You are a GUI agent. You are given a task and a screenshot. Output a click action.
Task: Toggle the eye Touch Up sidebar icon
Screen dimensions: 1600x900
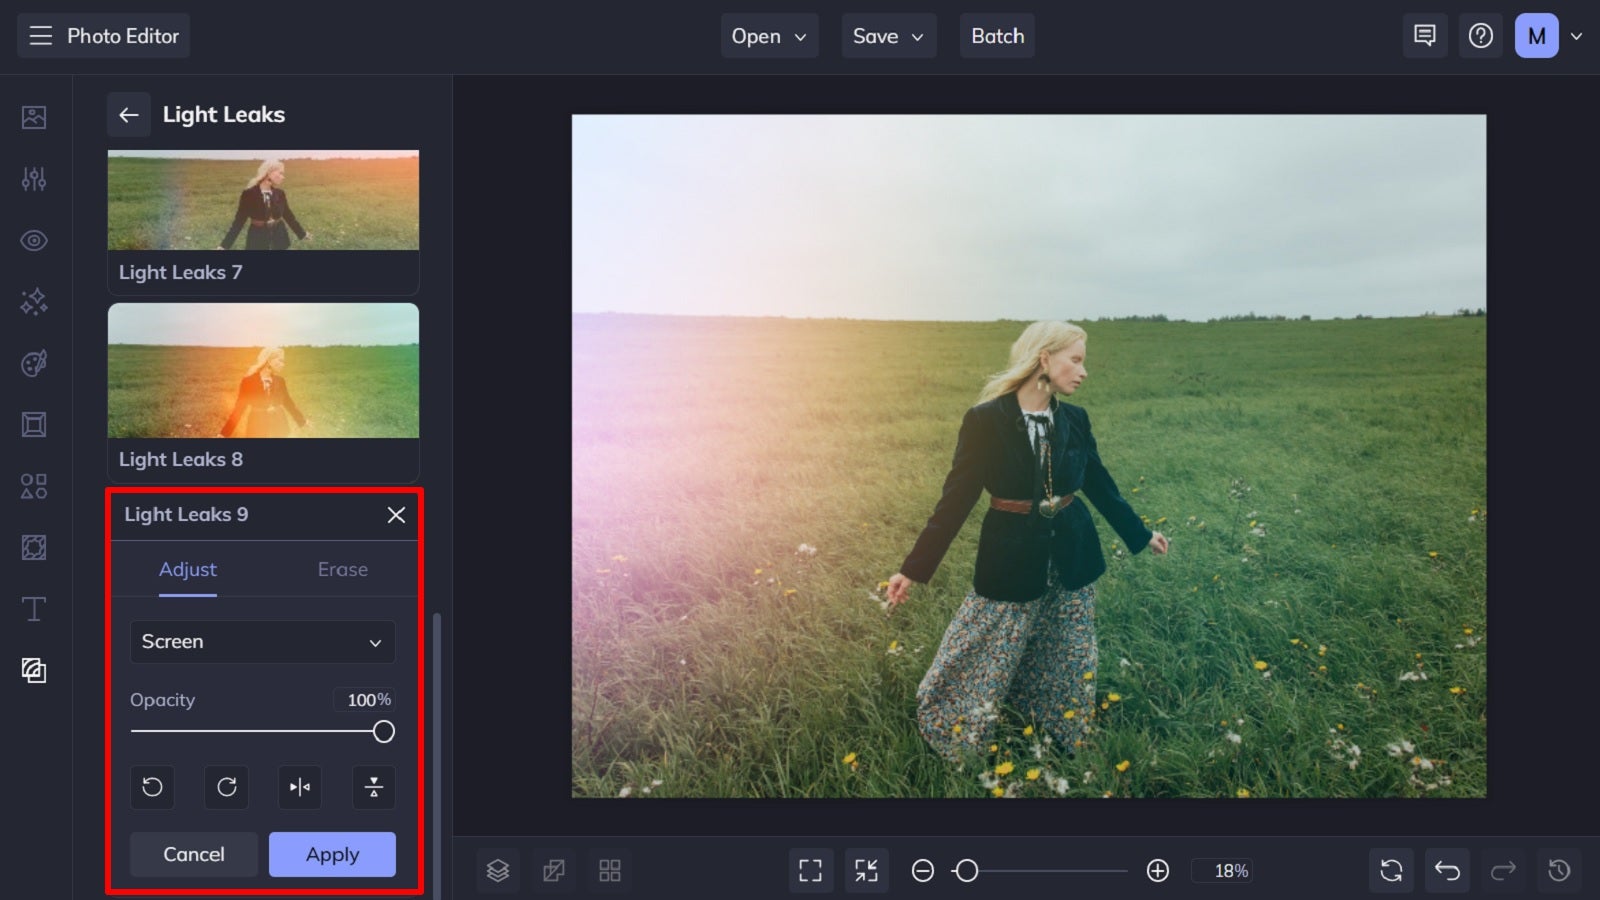click(34, 241)
